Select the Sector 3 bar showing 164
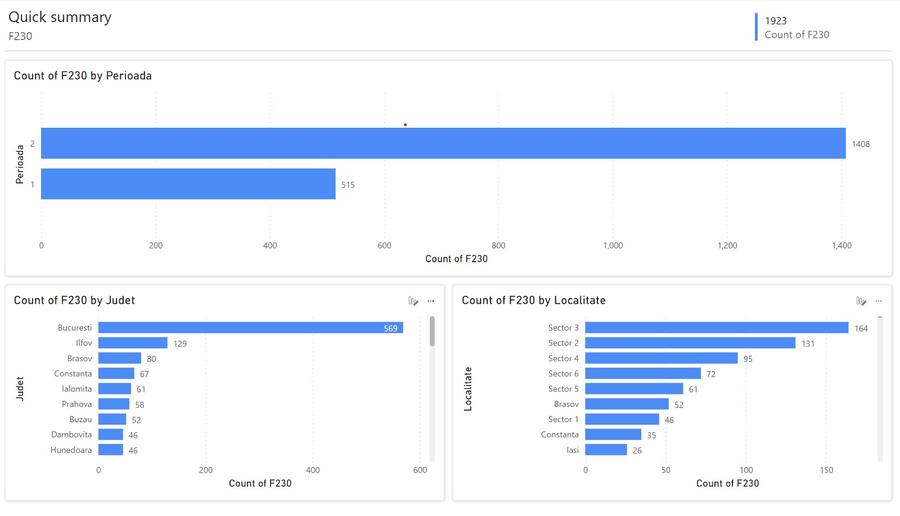Viewport: 900px width, 516px height. click(x=717, y=327)
